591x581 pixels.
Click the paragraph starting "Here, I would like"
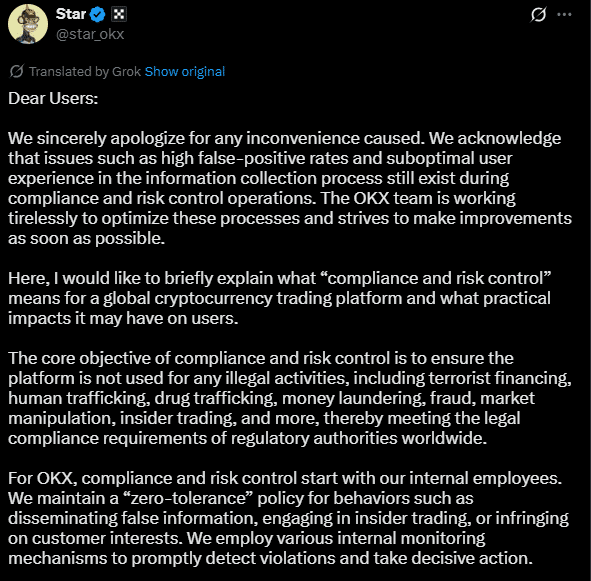pyautogui.click(x=279, y=298)
